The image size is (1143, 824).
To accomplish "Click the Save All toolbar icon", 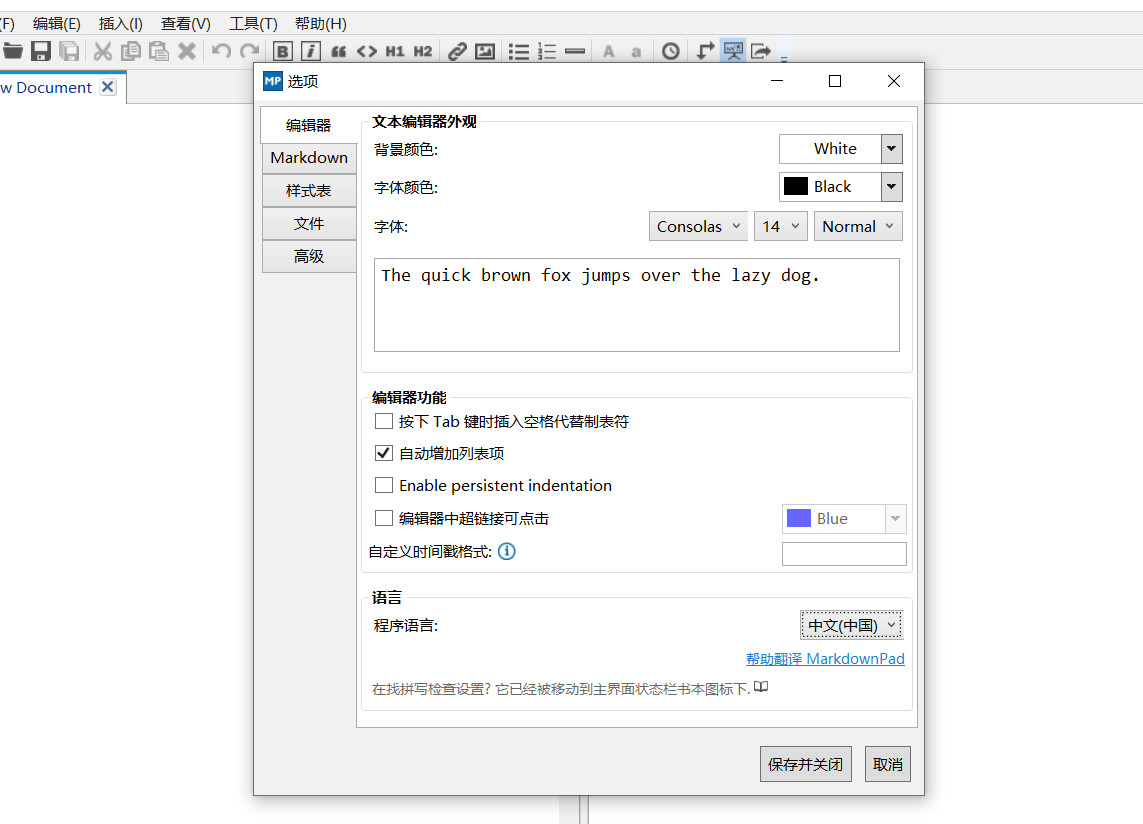I will click(x=69, y=51).
